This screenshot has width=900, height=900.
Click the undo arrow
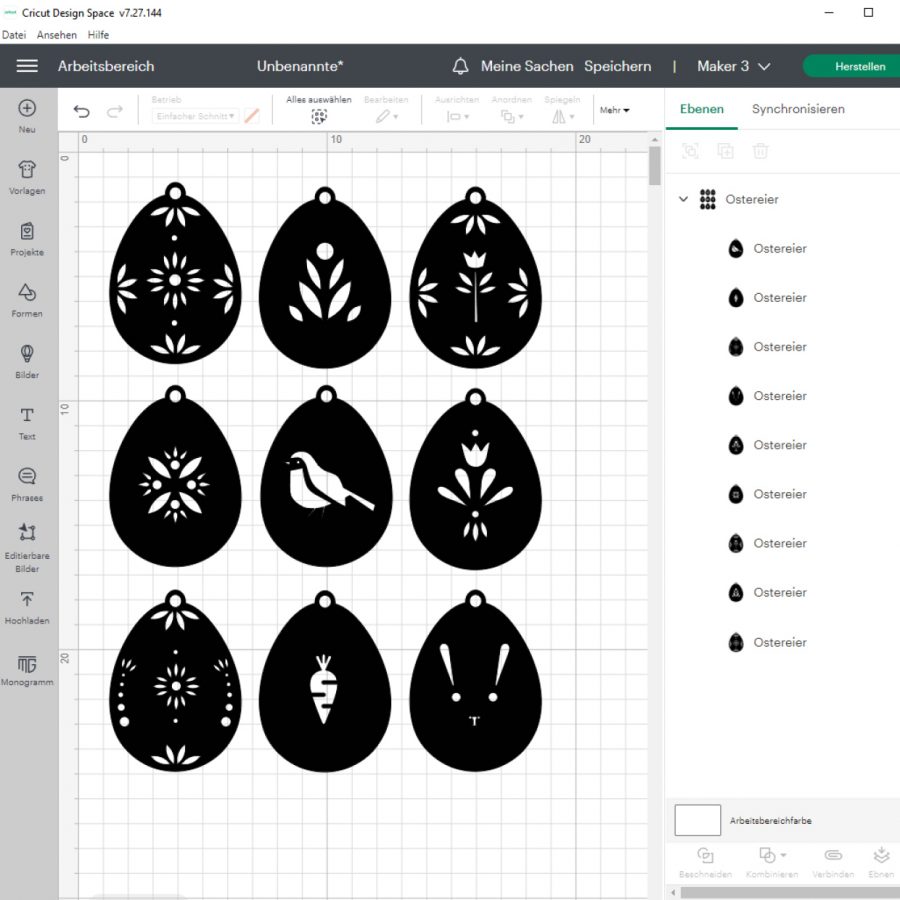tap(82, 112)
